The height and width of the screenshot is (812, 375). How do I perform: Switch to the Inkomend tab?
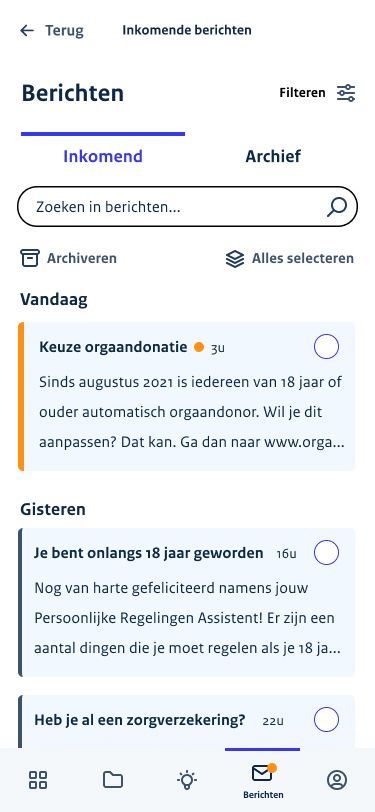(x=103, y=156)
